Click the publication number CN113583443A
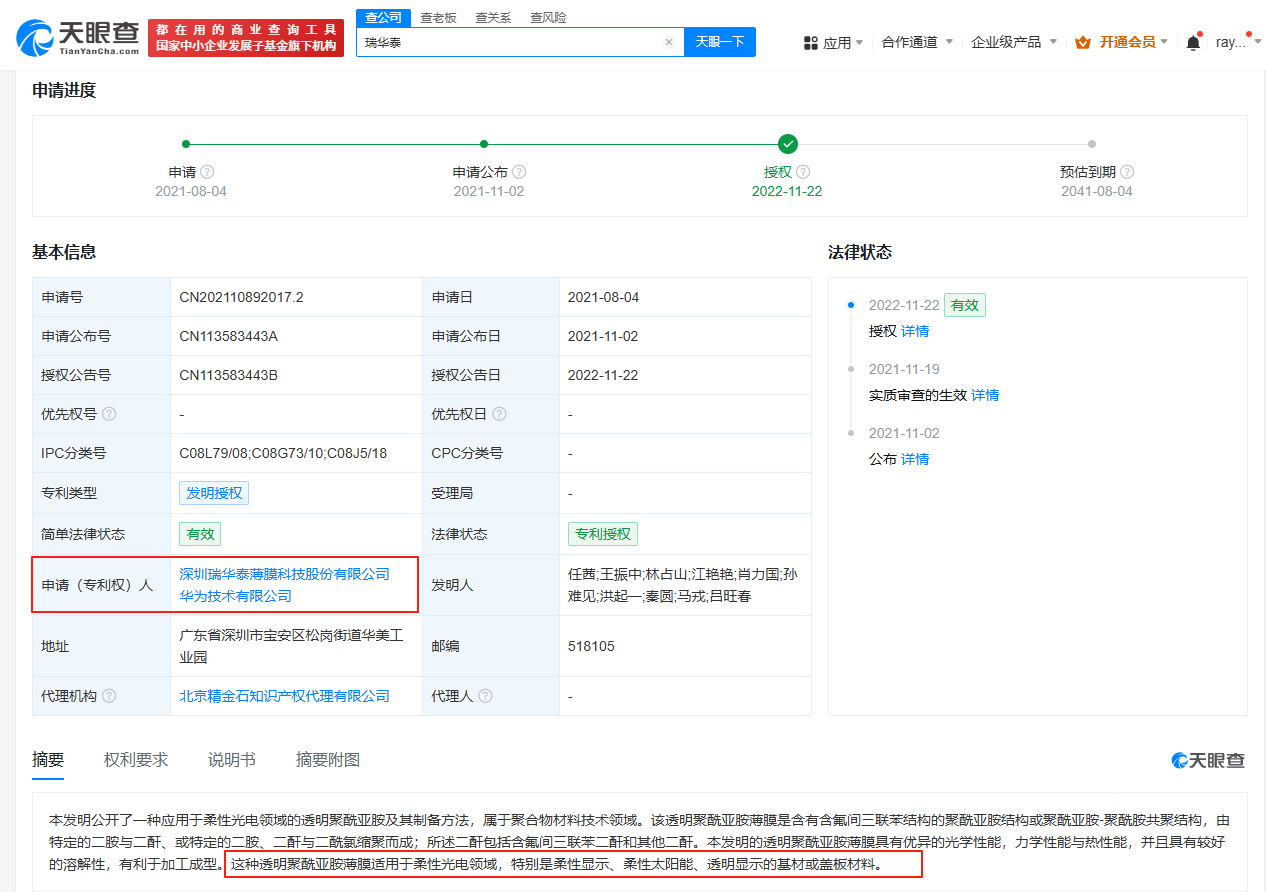The height and width of the screenshot is (892, 1266). pyautogui.click(x=228, y=336)
